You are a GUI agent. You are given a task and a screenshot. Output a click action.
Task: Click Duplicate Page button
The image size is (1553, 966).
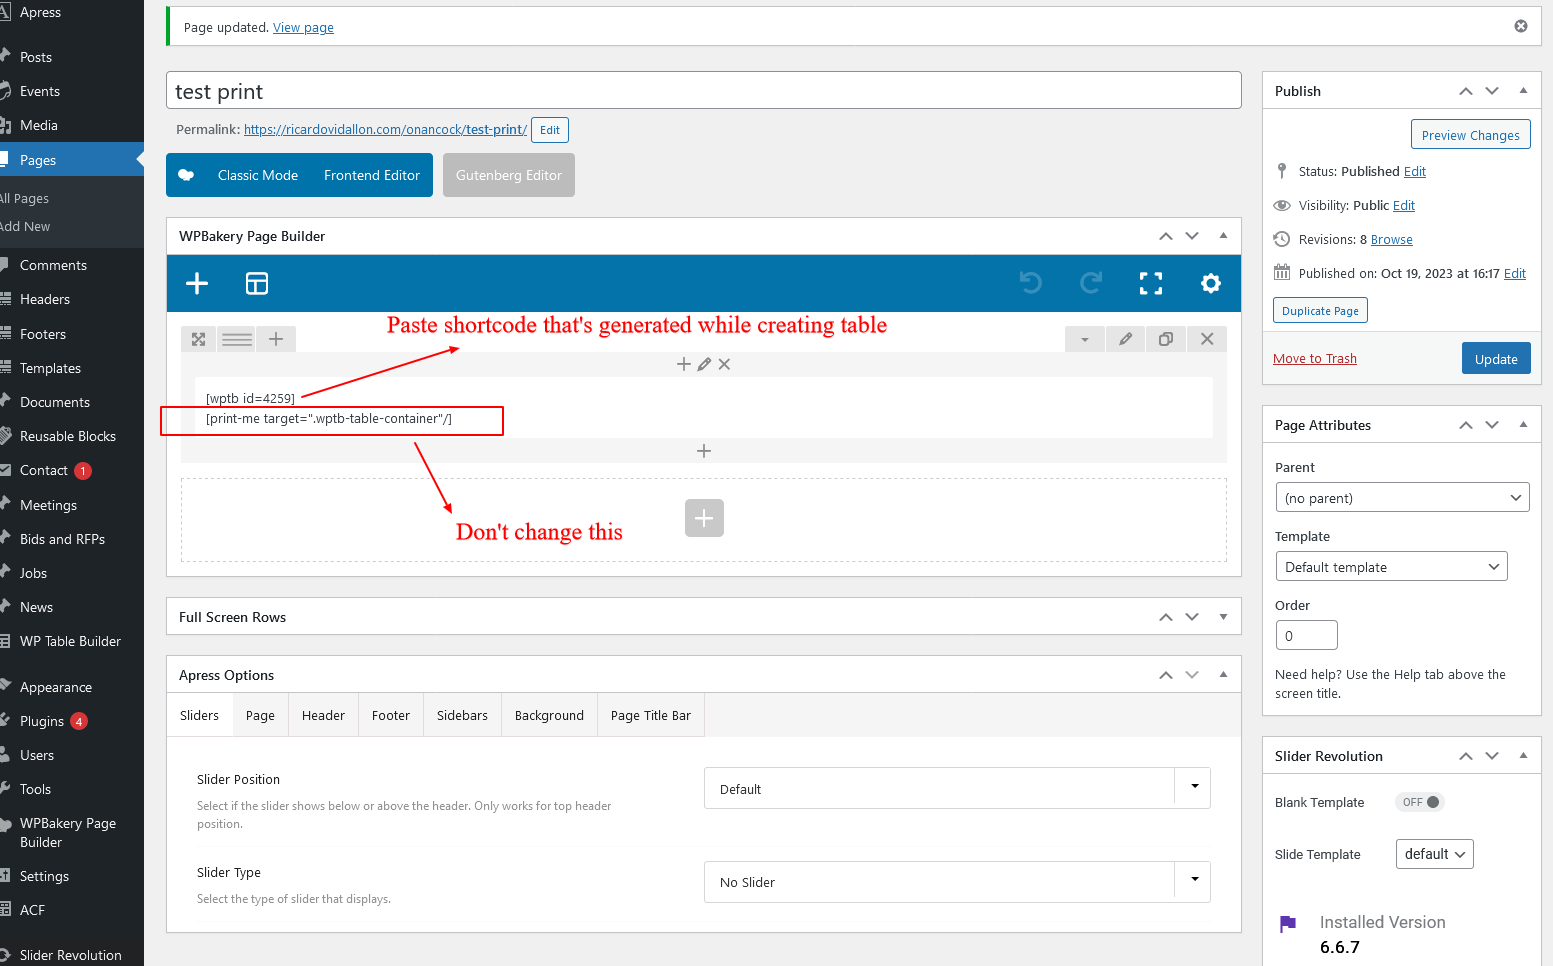pos(1320,311)
